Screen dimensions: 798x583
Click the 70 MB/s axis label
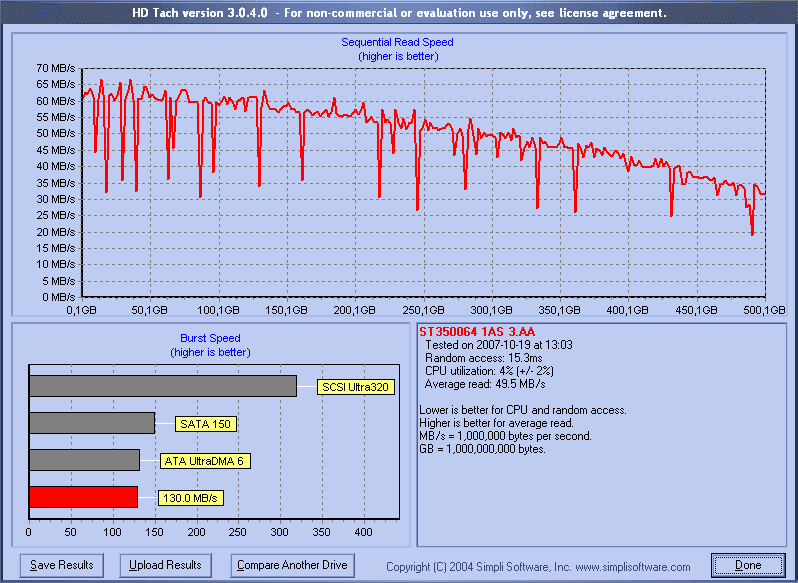click(x=55, y=68)
